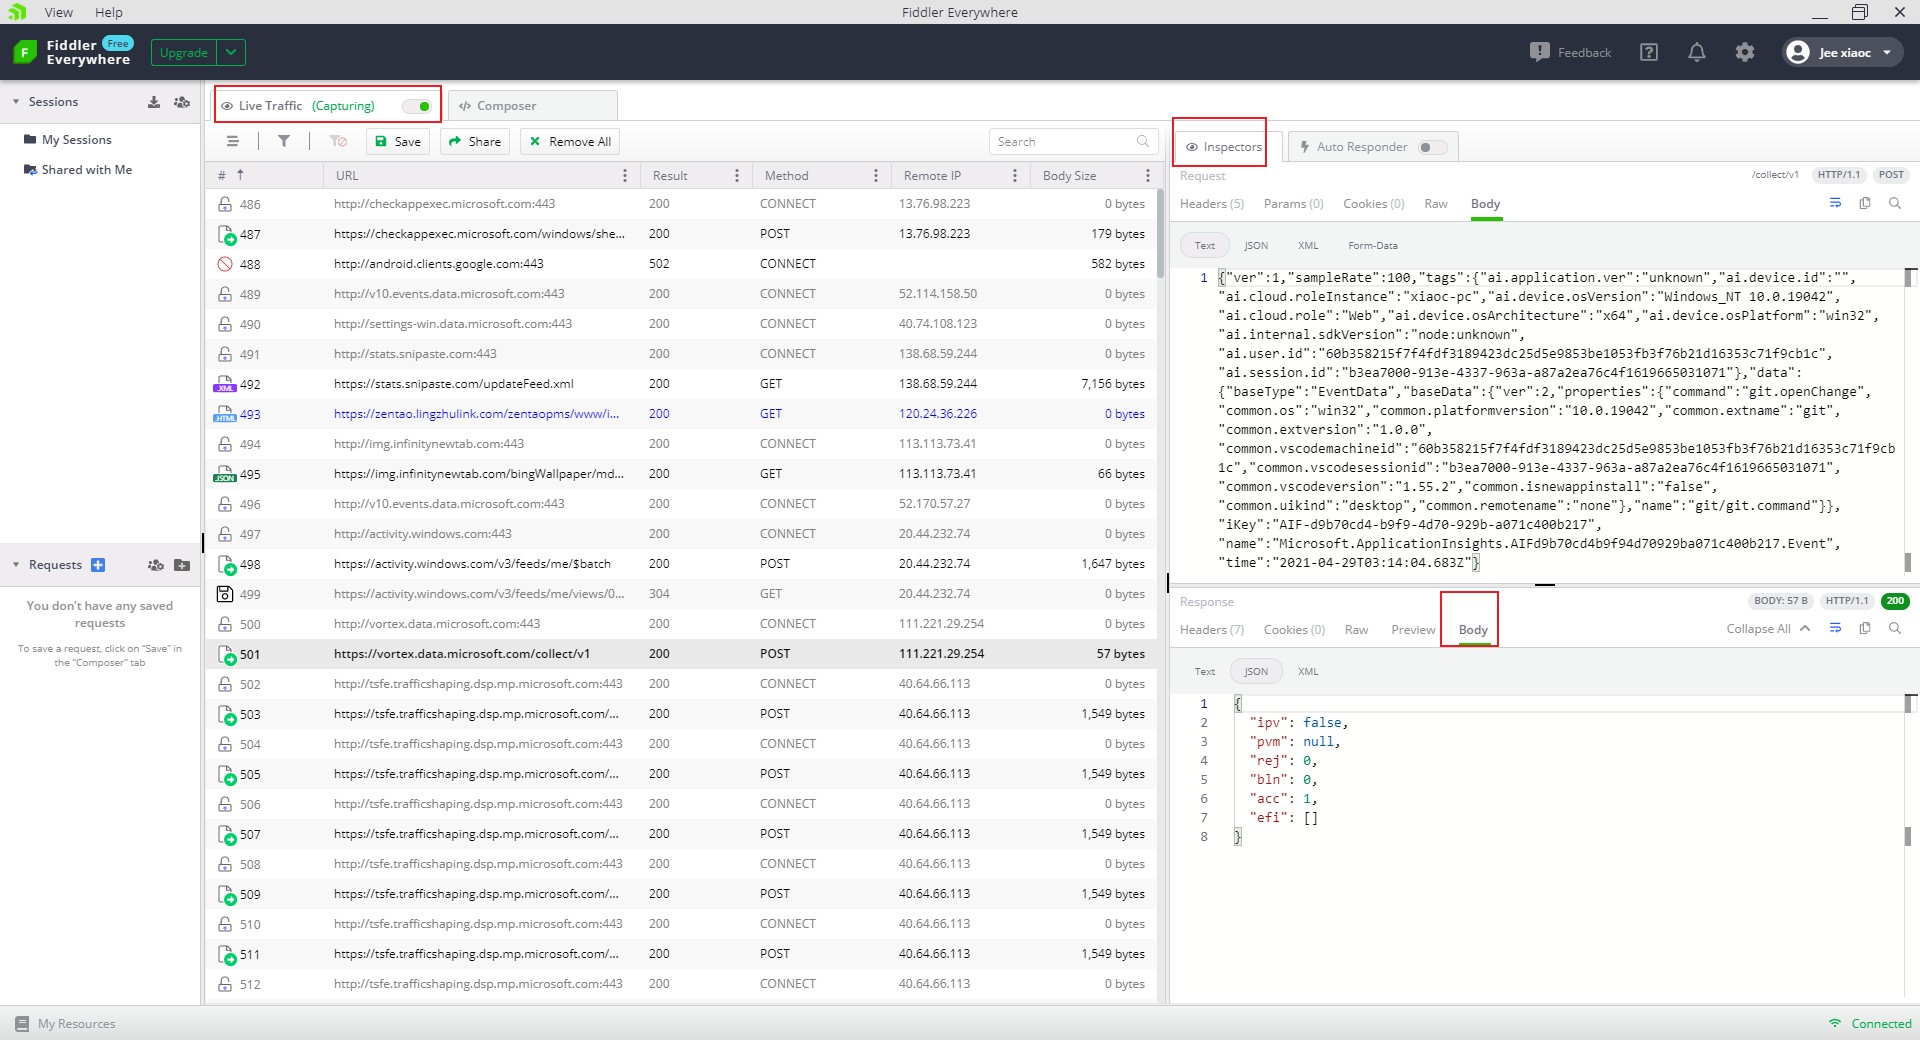Select session 488 android.clients.google.com row
1920x1040 pixels.
pos(682,264)
